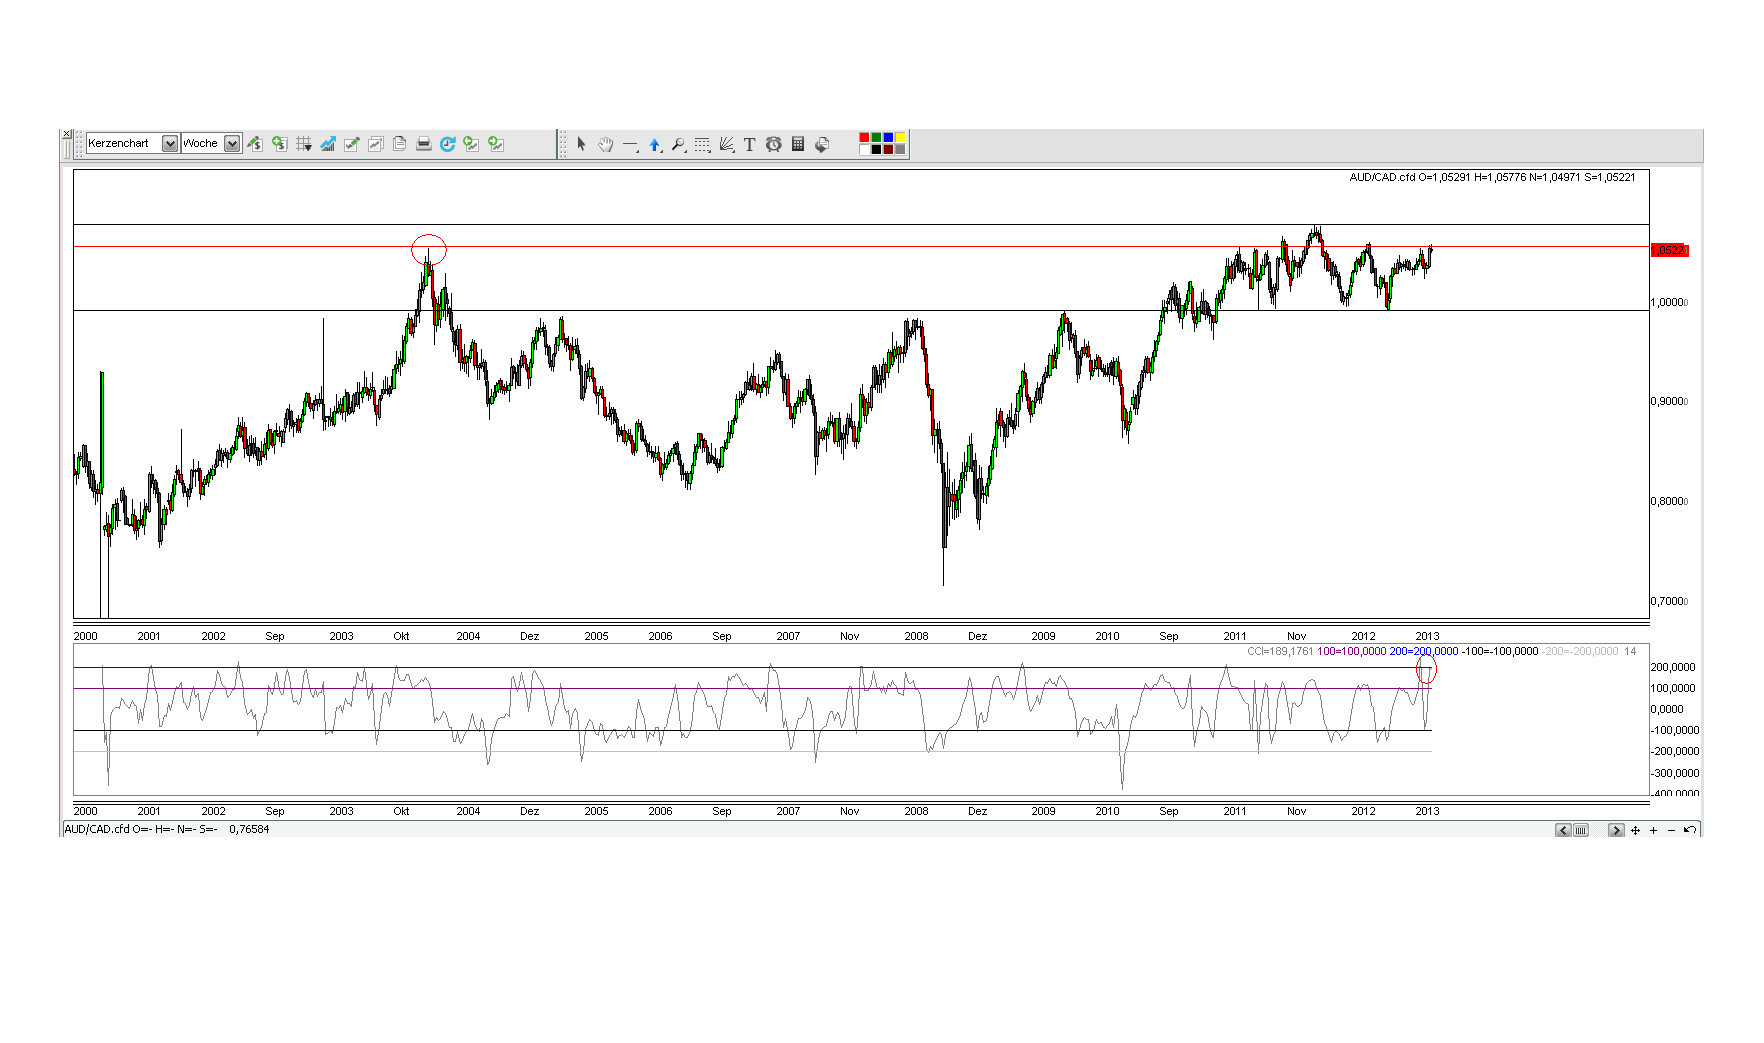Image resolution: width=1764 pixels, height=1043 pixels.
Task: Click the chart with green pencil icon
Action: pos(352,144)
